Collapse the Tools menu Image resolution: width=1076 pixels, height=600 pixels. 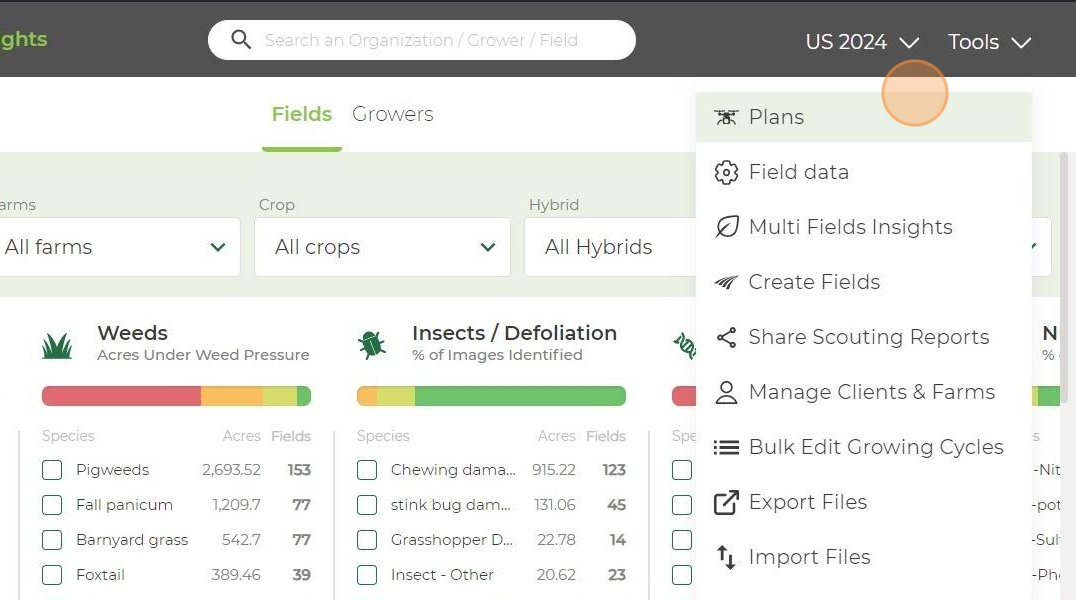click(988, 42)
